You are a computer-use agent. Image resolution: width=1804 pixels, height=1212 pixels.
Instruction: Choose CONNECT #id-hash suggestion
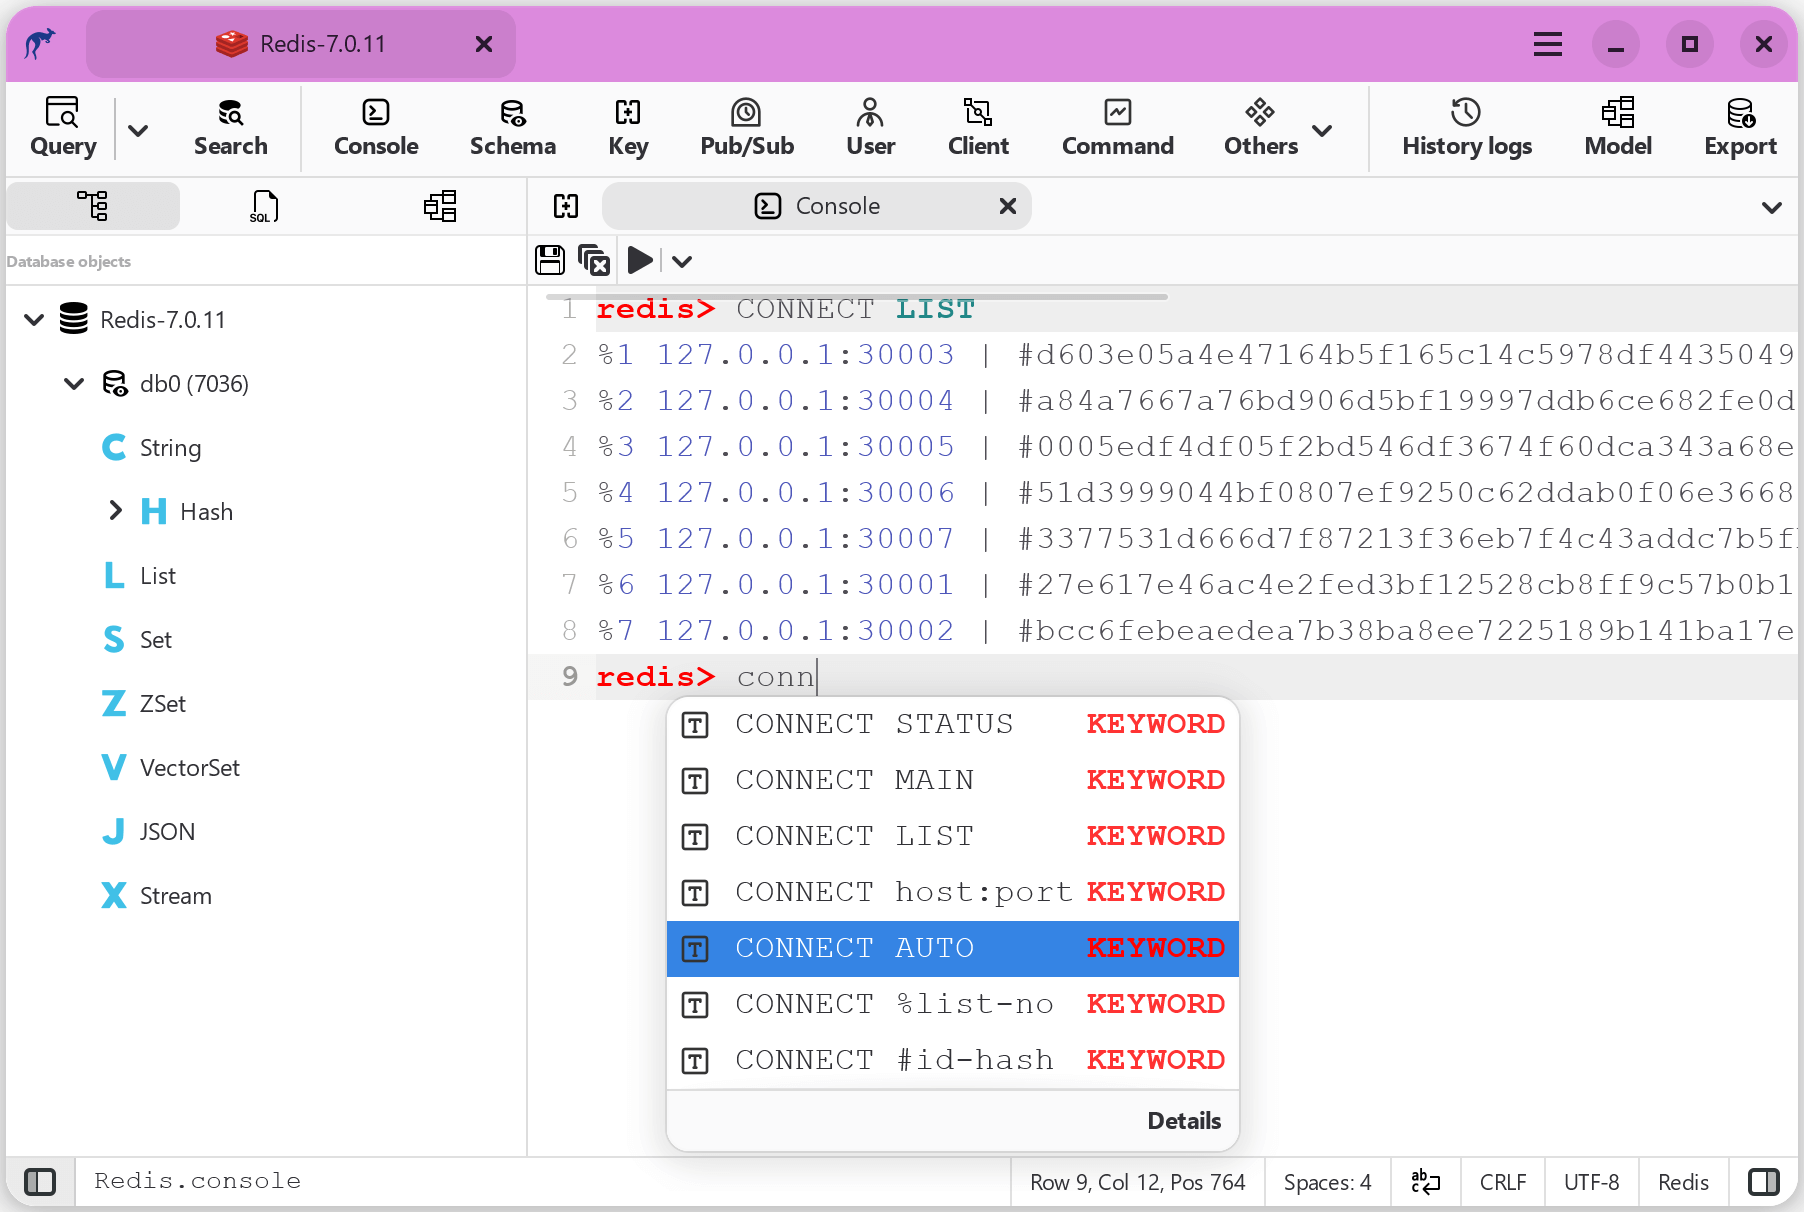pos(952,1060)
